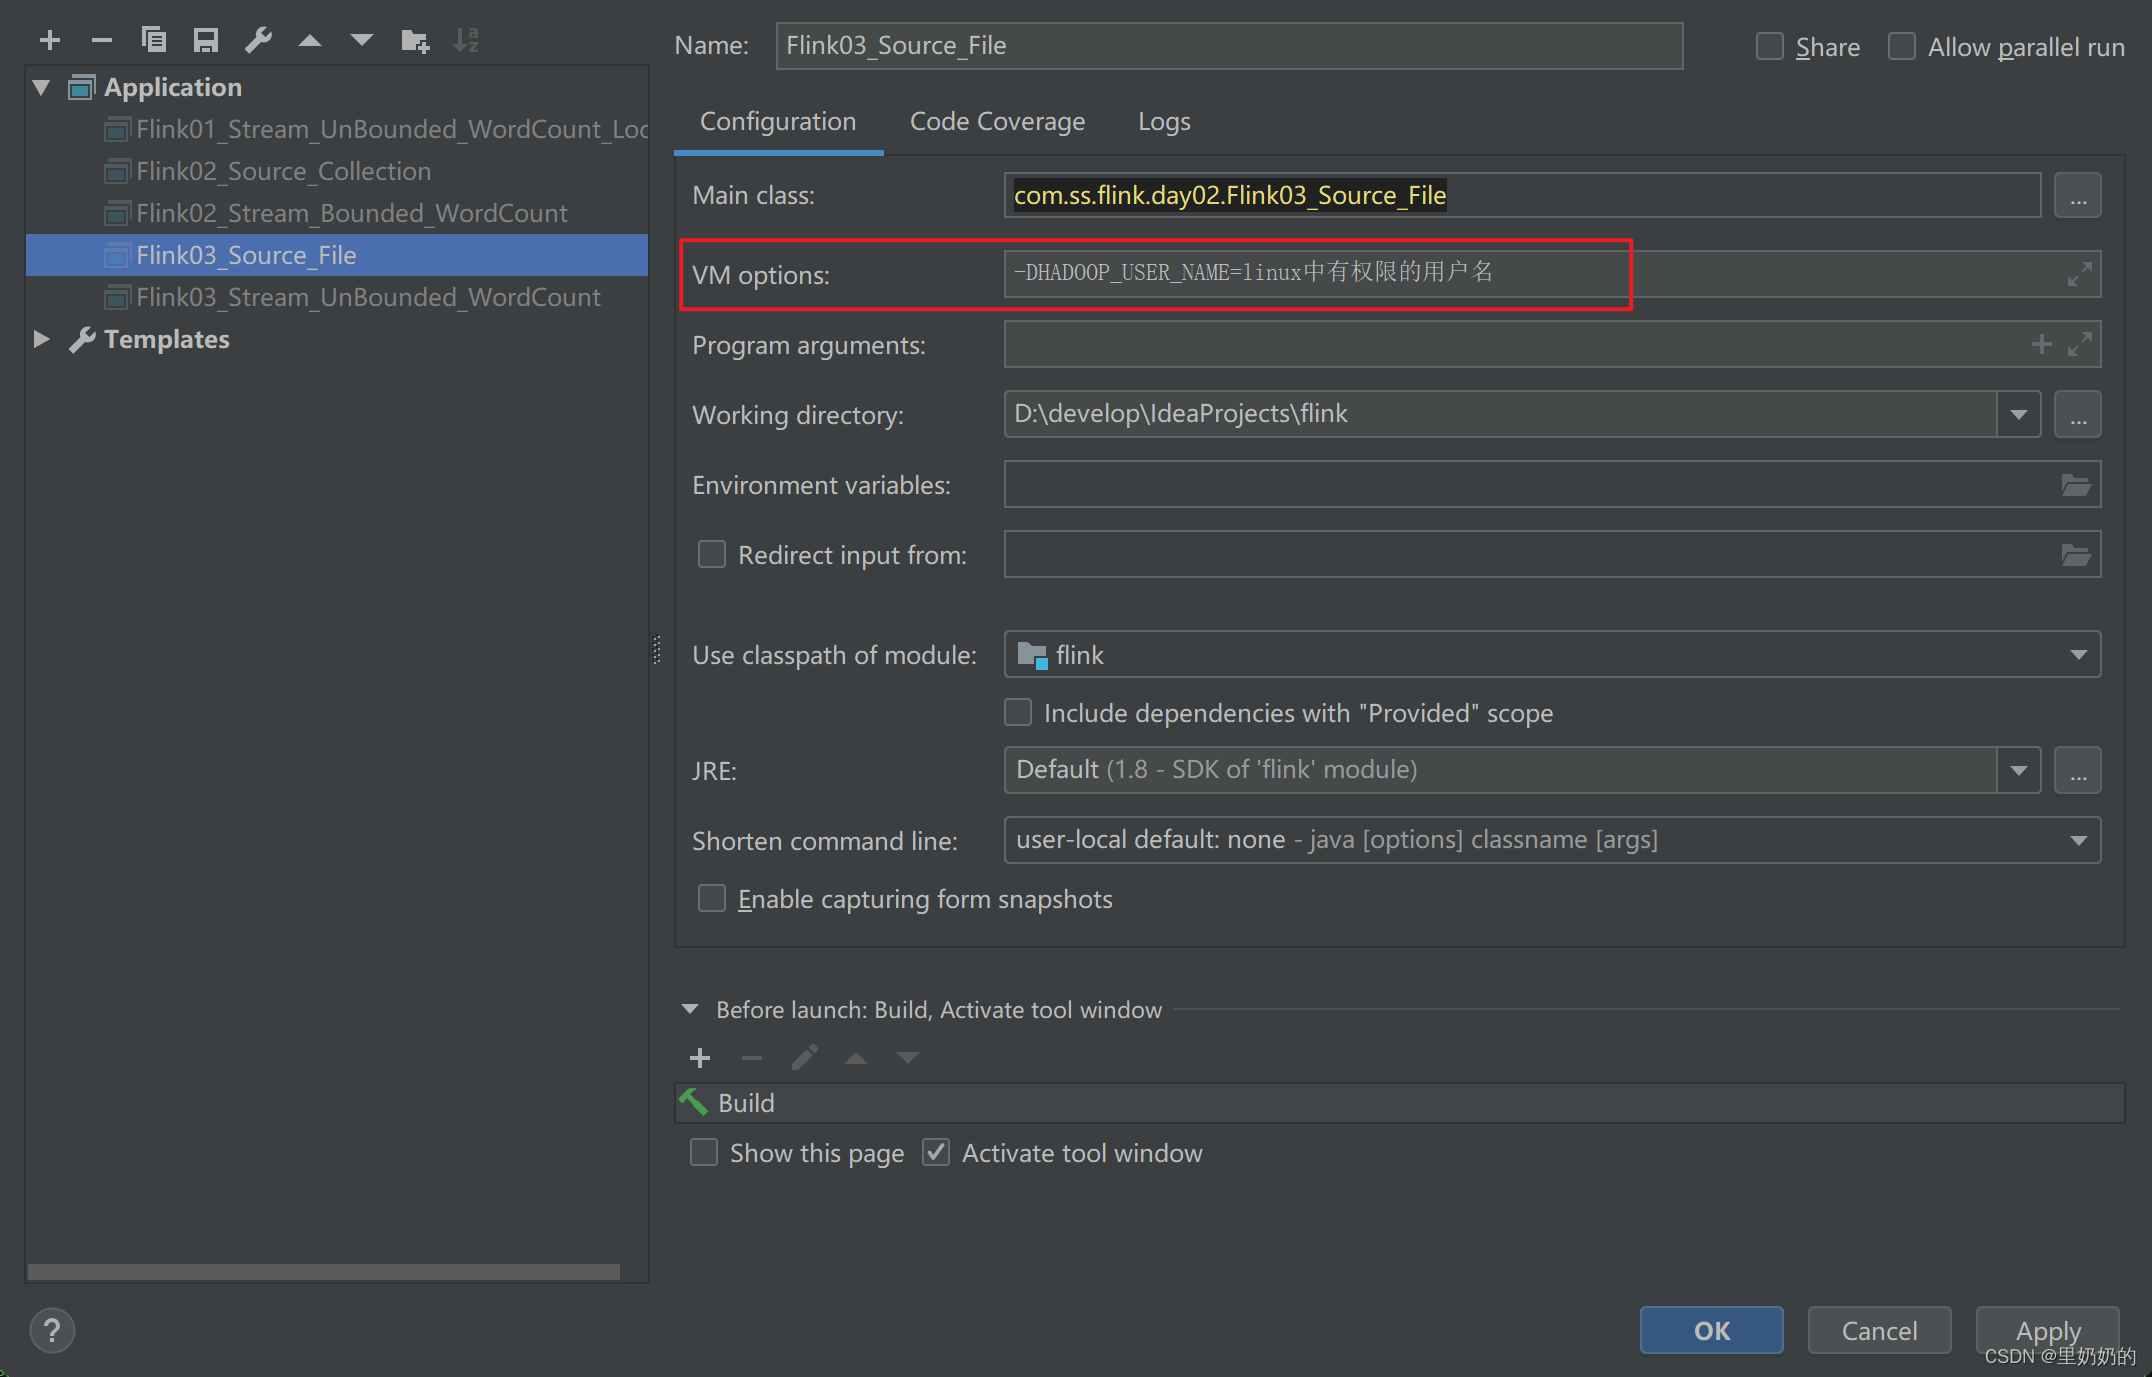Check the Redirect input from checkbox
Image resolution: width=2152 pixels, height=1377 pixels.
pos(711,555)
